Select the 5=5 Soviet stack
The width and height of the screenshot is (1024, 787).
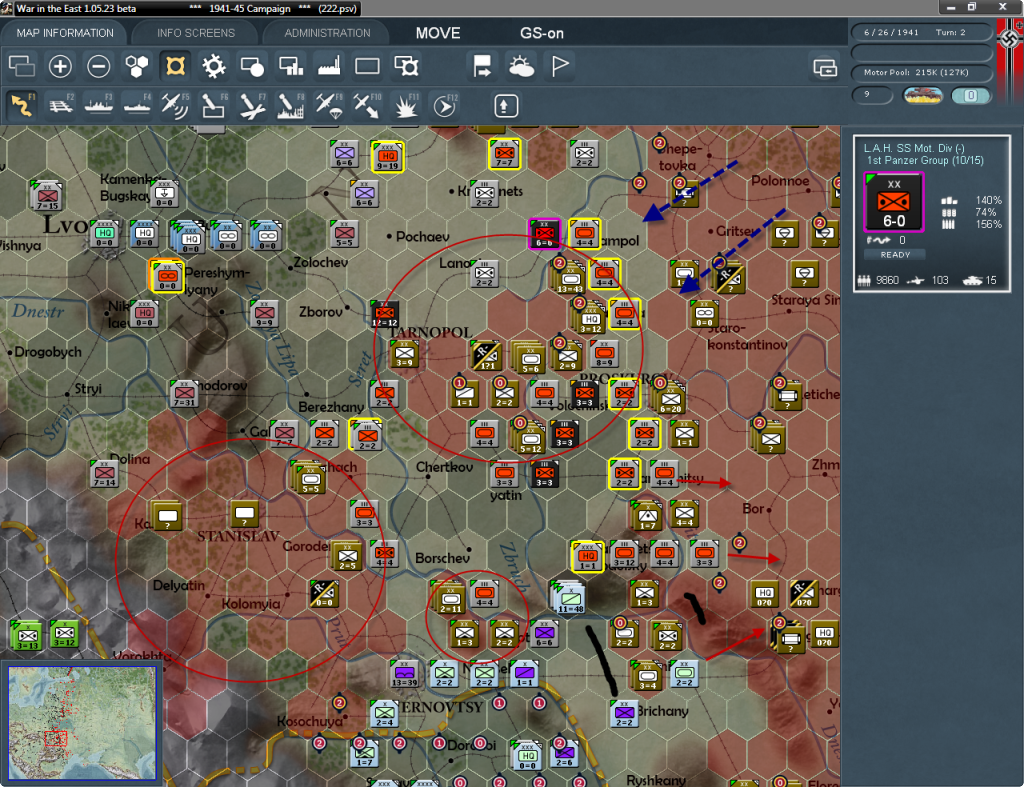310,479
